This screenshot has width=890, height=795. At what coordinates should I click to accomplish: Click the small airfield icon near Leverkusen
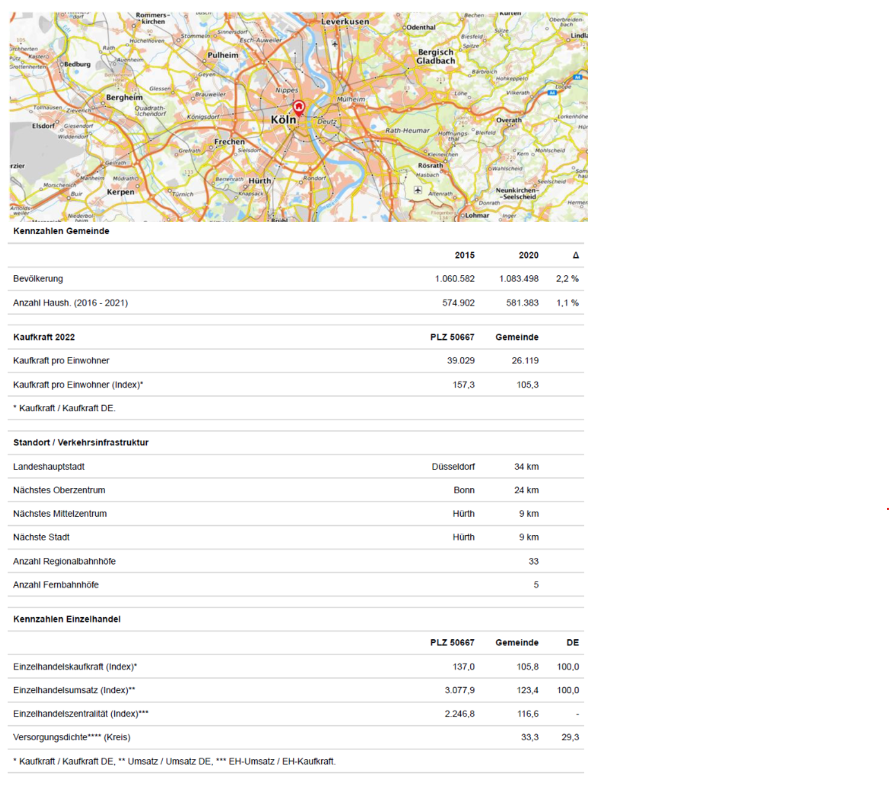pyautogui.click(x=333, y=46)
